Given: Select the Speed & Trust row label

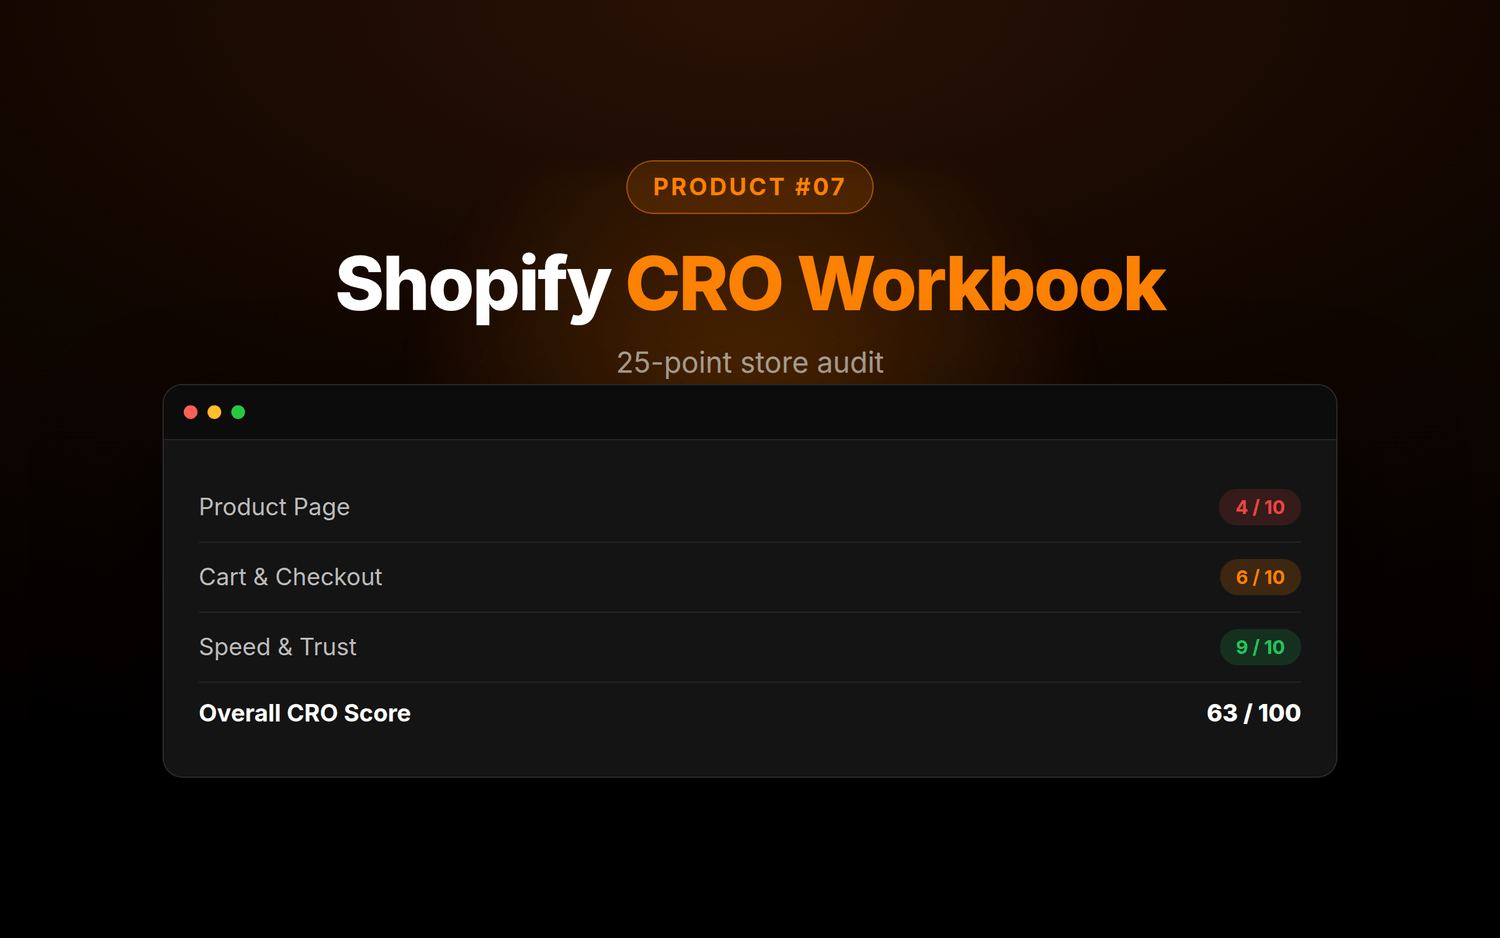Looking at the screenshot, I should point(277,647).
